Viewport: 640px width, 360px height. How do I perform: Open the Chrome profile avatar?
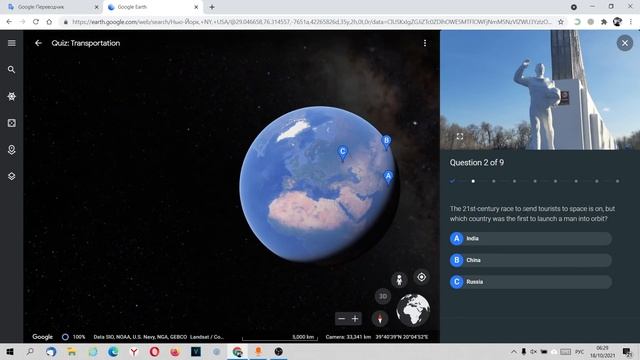pos(617,22)
